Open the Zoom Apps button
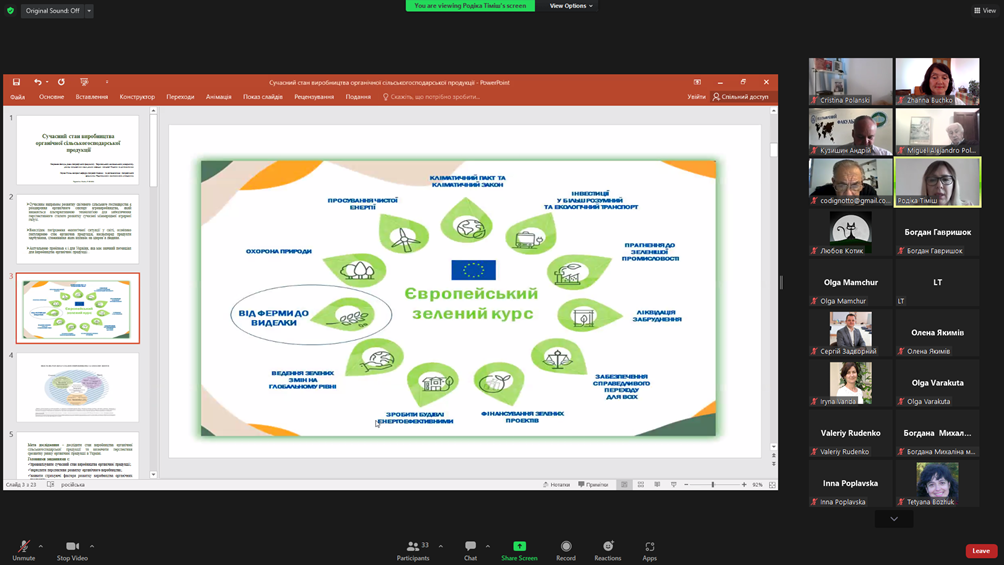 (649, 550)
